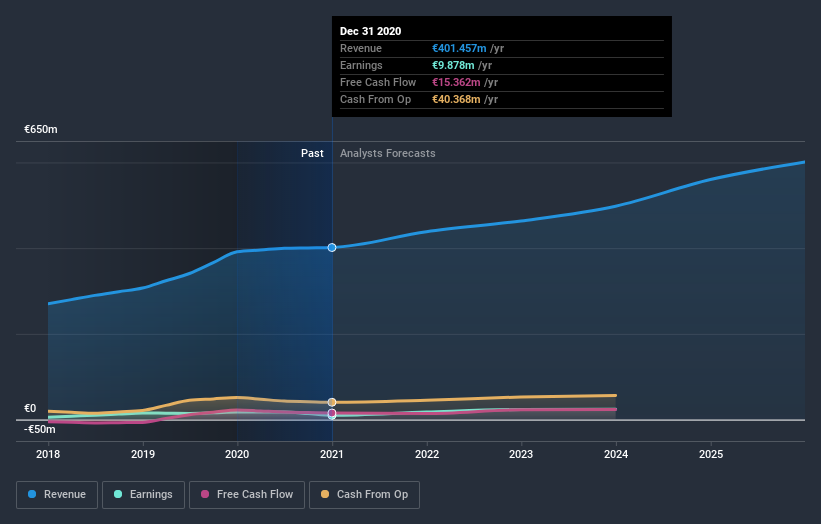Select the 2024 x-axis label

[616, 454]
